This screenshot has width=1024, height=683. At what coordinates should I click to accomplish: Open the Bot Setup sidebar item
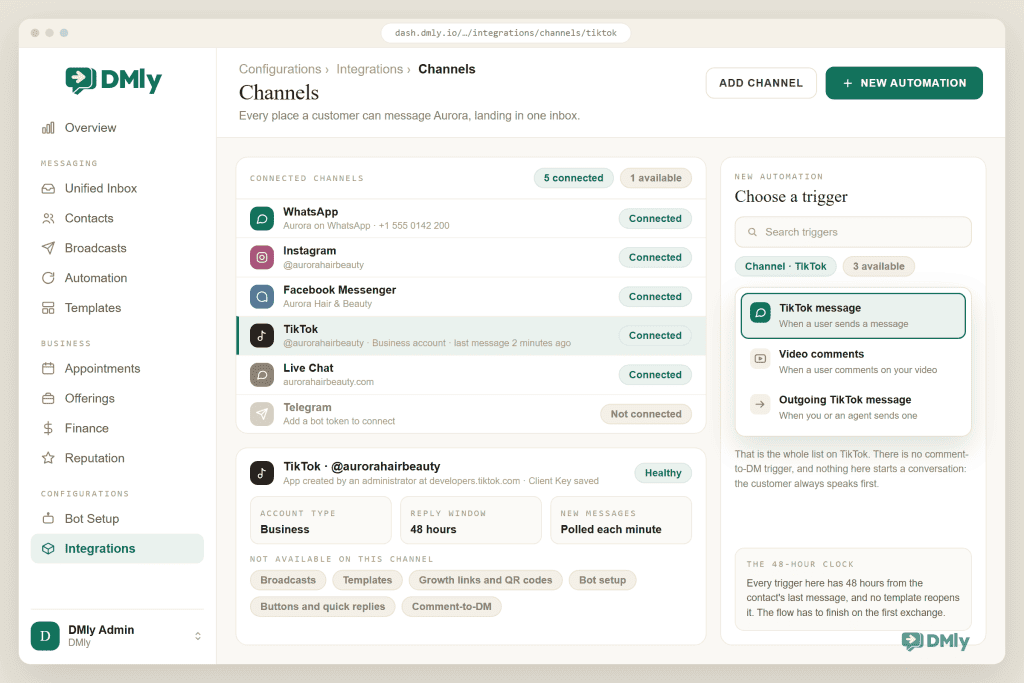tap(118, 519)
